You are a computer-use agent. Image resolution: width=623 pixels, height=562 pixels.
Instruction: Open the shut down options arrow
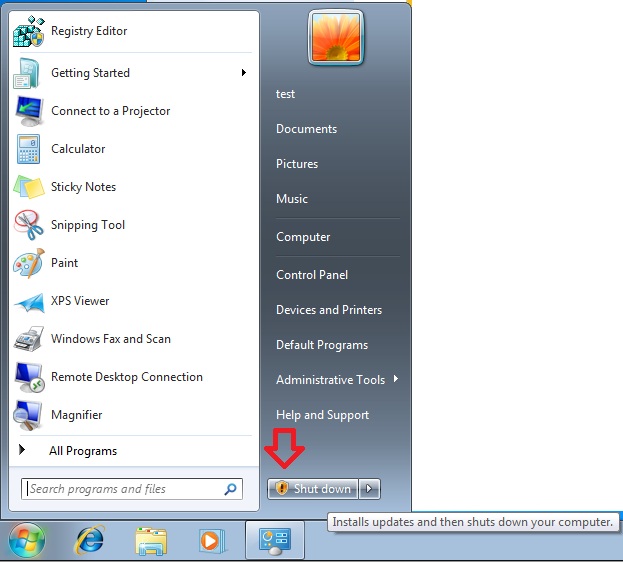pyautogui.click(x=370, y=488)
